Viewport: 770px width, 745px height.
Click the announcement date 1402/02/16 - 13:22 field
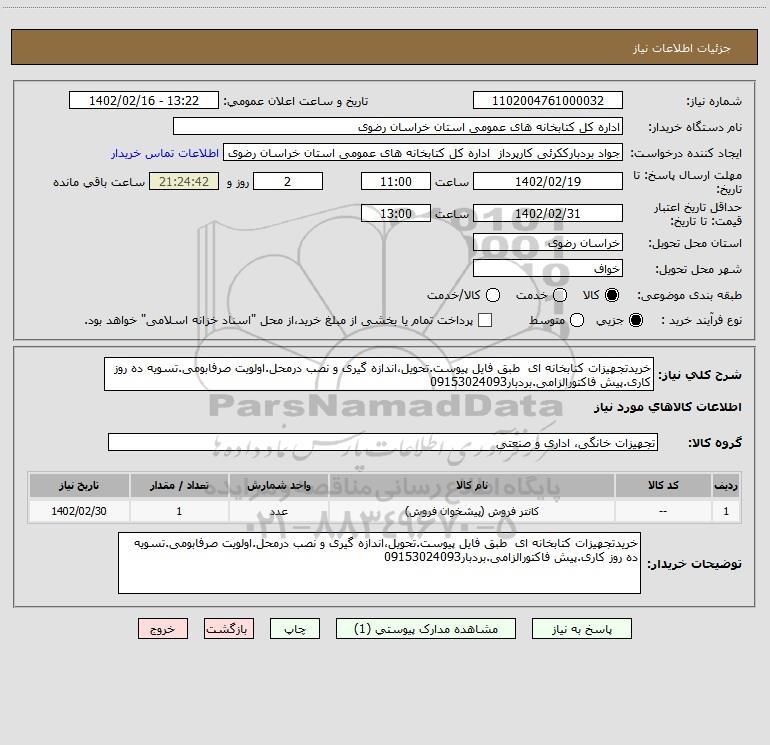click(x=144, y=100)
